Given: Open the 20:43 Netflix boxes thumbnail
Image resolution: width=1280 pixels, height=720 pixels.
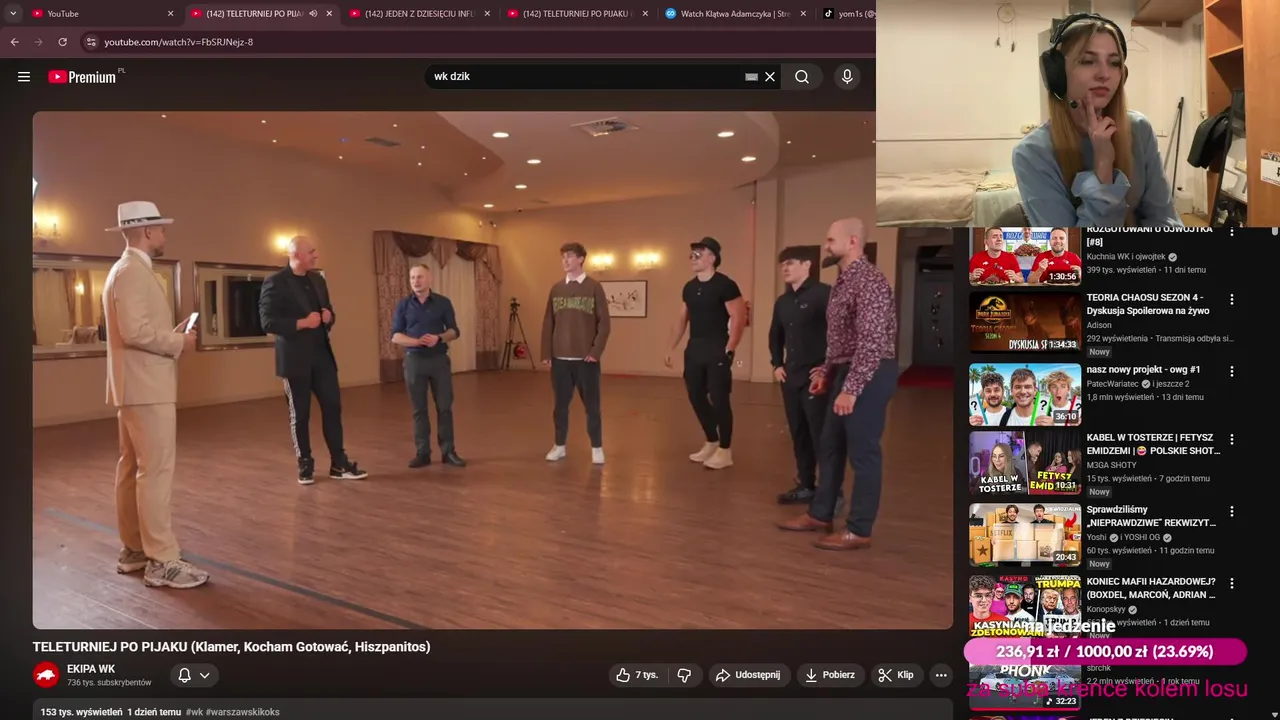Looking at the screenshot, I should pyautogui.click(x=1025, y=534).
